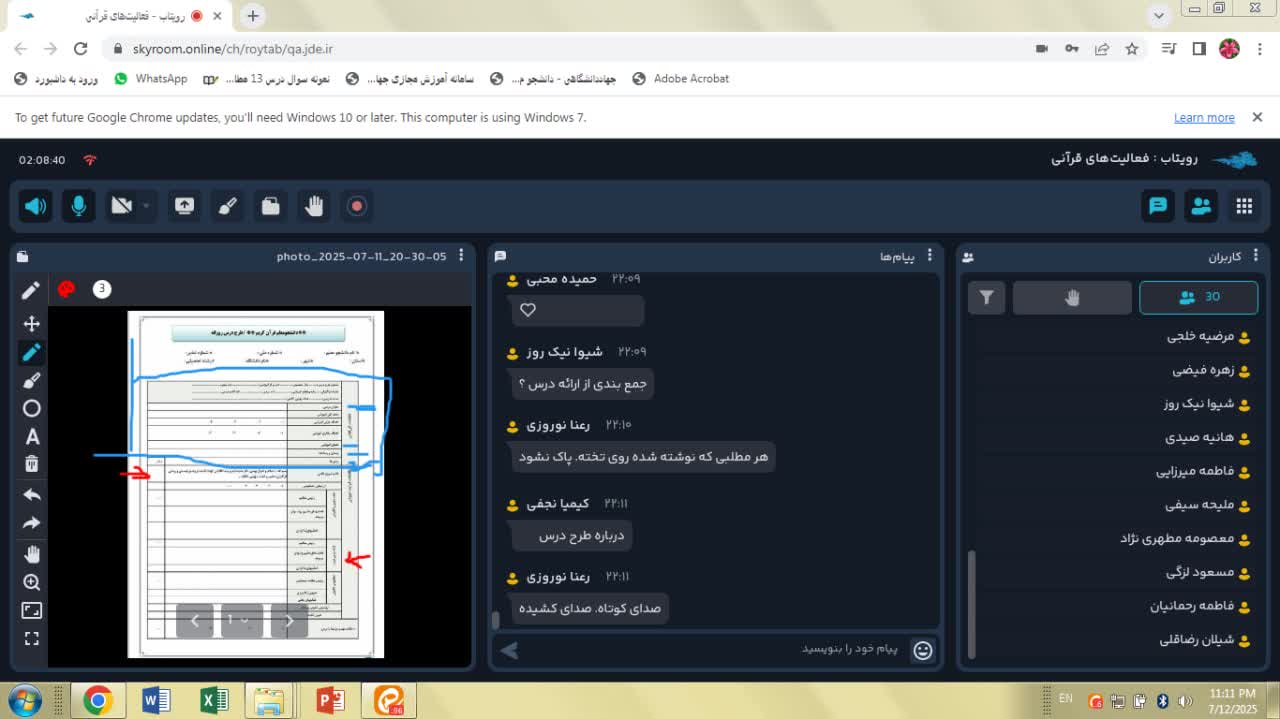Select the text tool
This screenshot has width=1280, height=719.
pos(31,437)
